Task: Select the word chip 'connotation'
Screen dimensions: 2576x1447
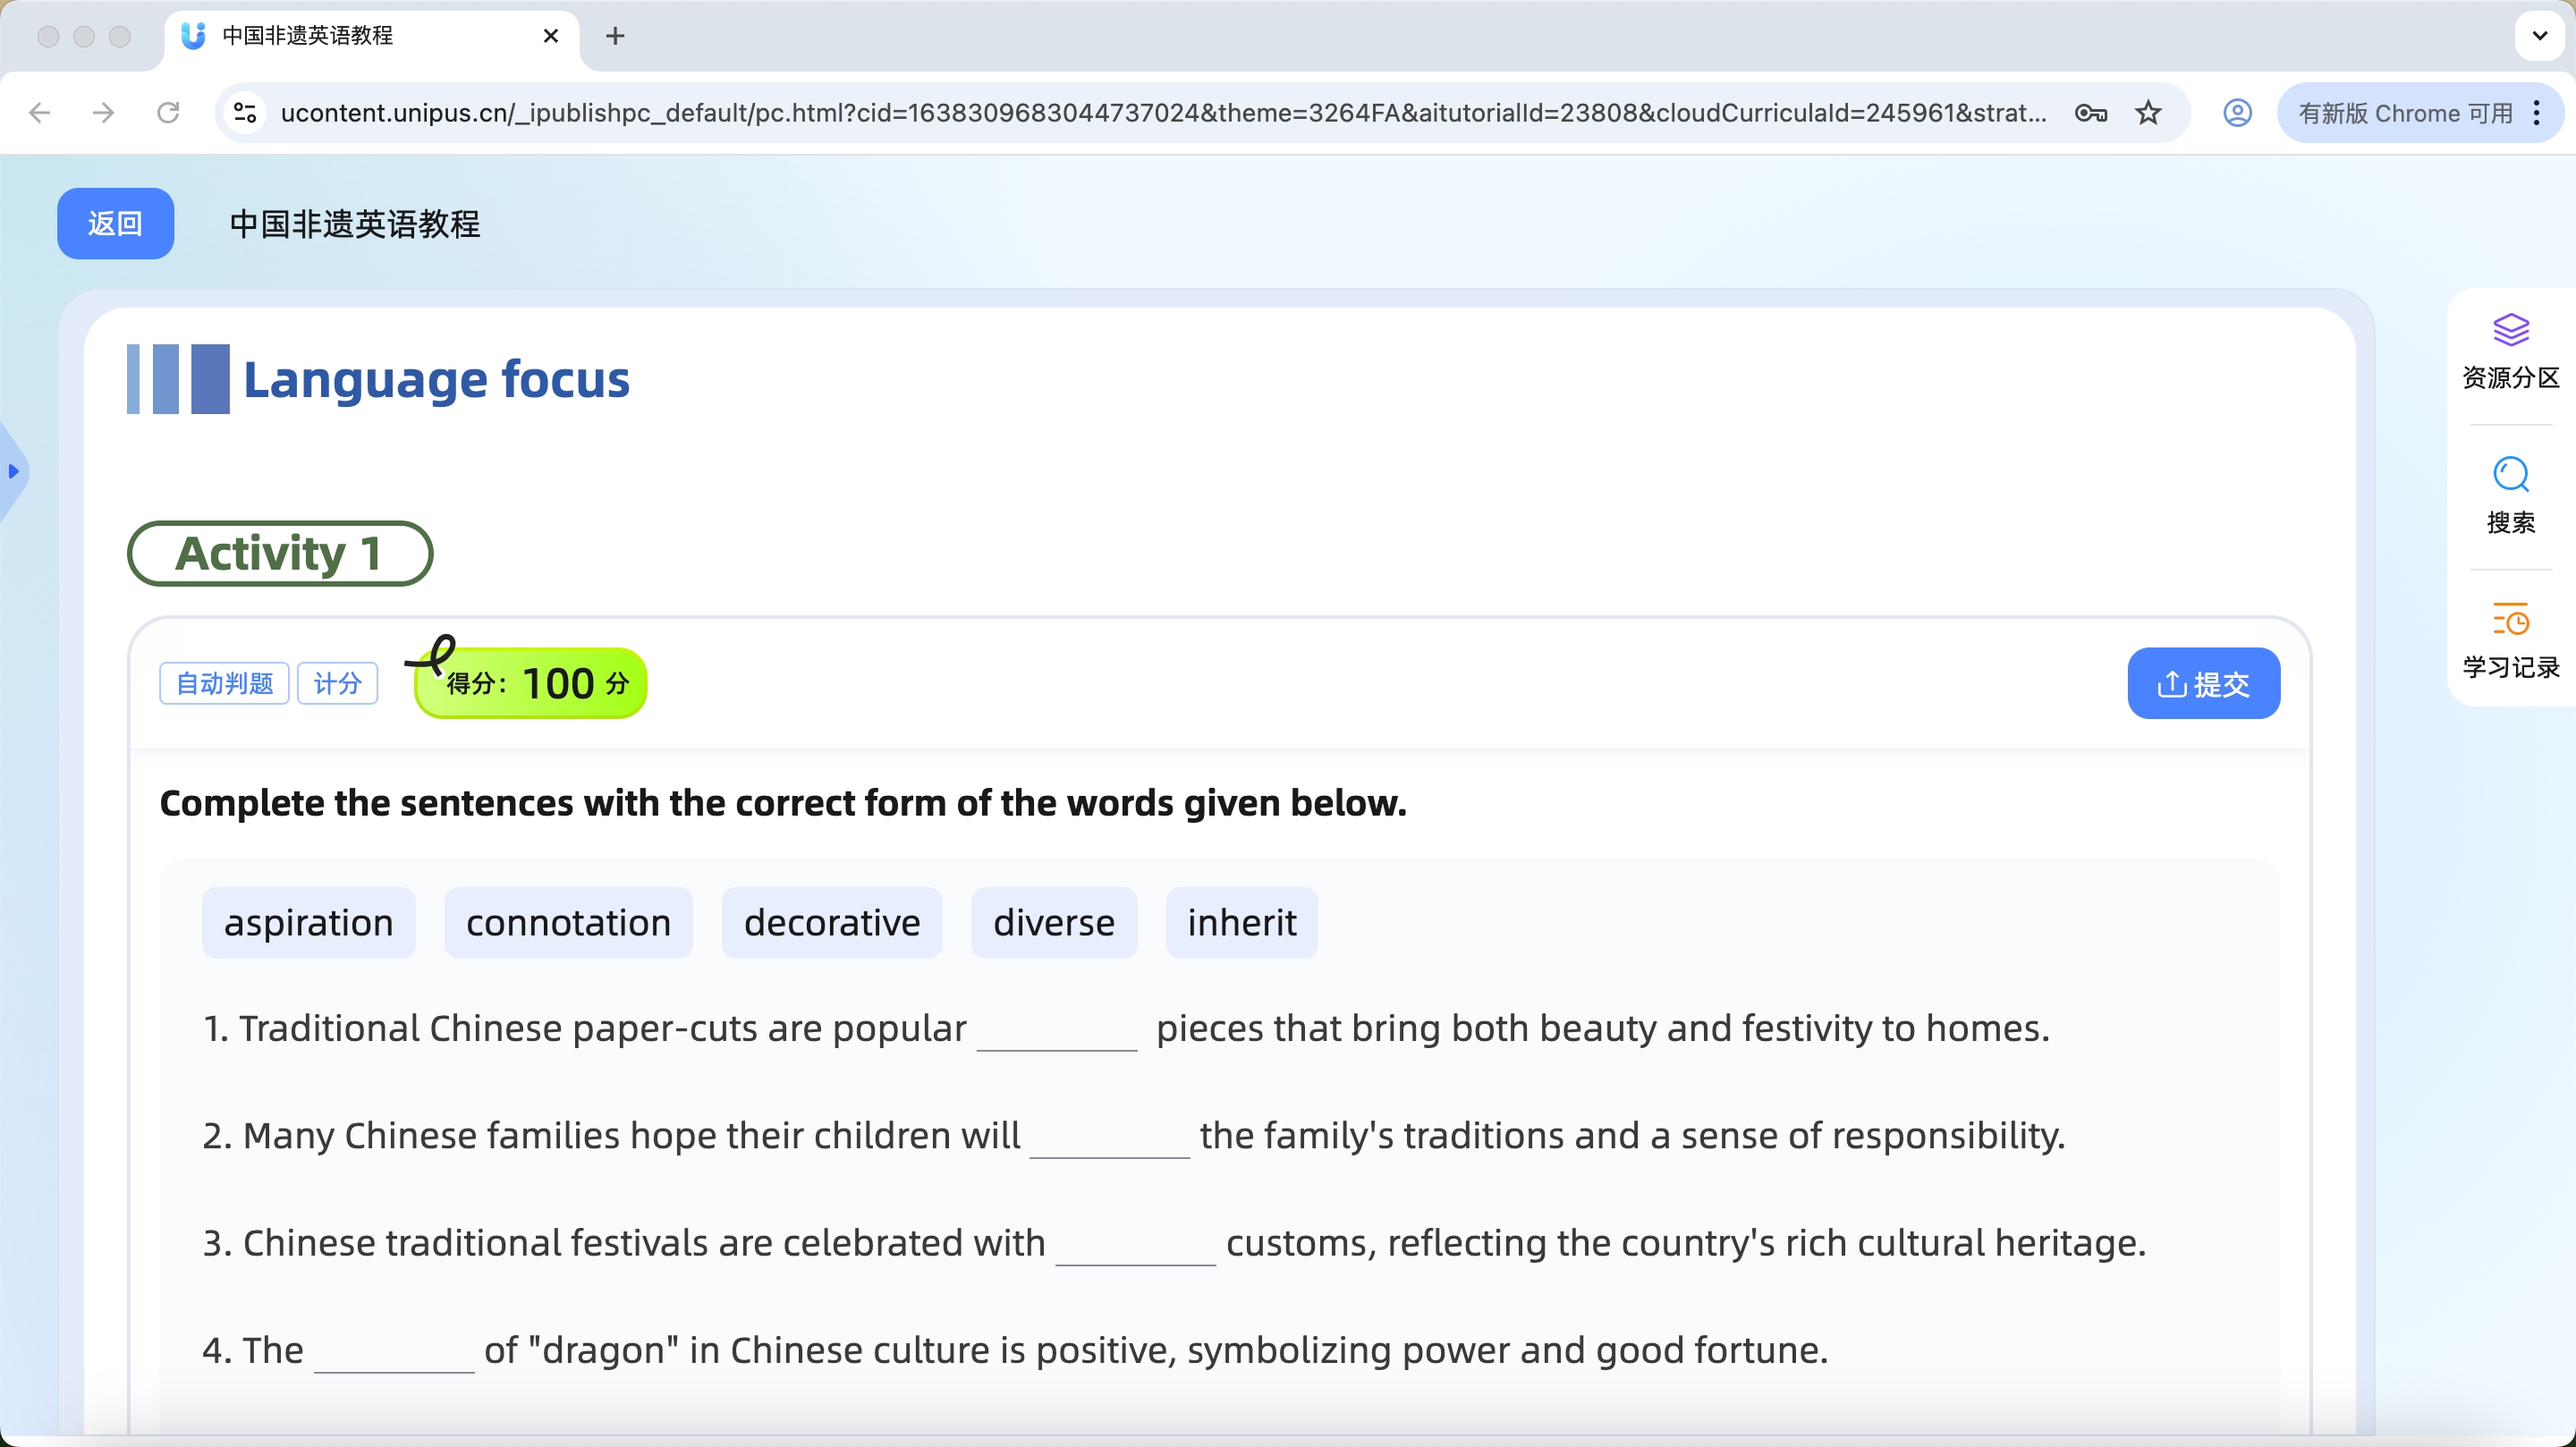Action: pyautogui.click(x=568, y=923)
